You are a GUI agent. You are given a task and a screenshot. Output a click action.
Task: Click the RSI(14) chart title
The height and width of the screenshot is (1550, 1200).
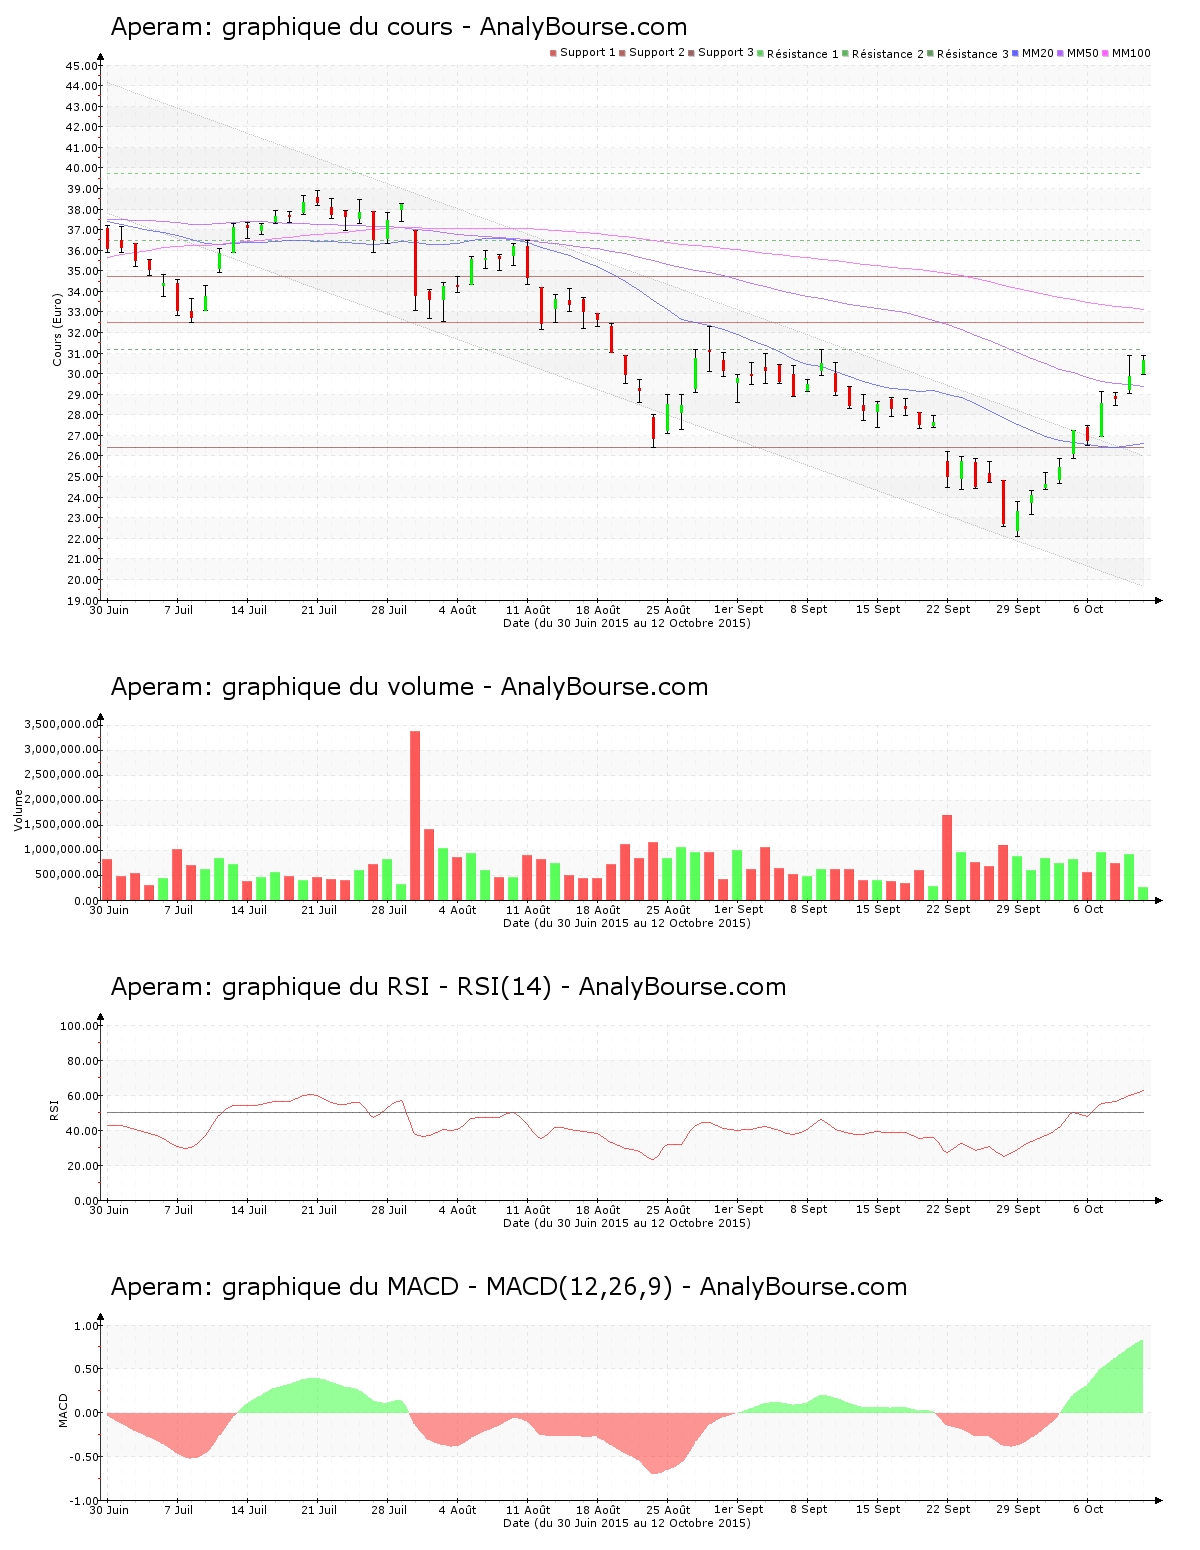[x=448, y=987]
